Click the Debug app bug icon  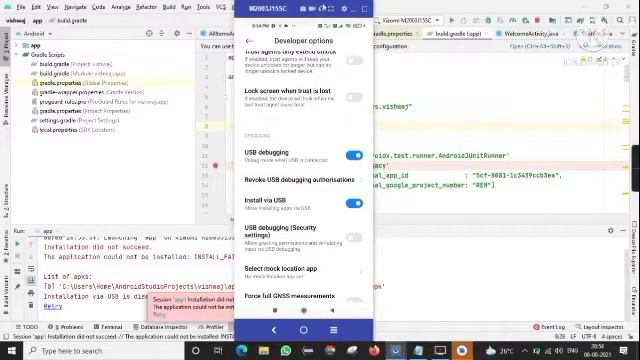click(488, 20)
